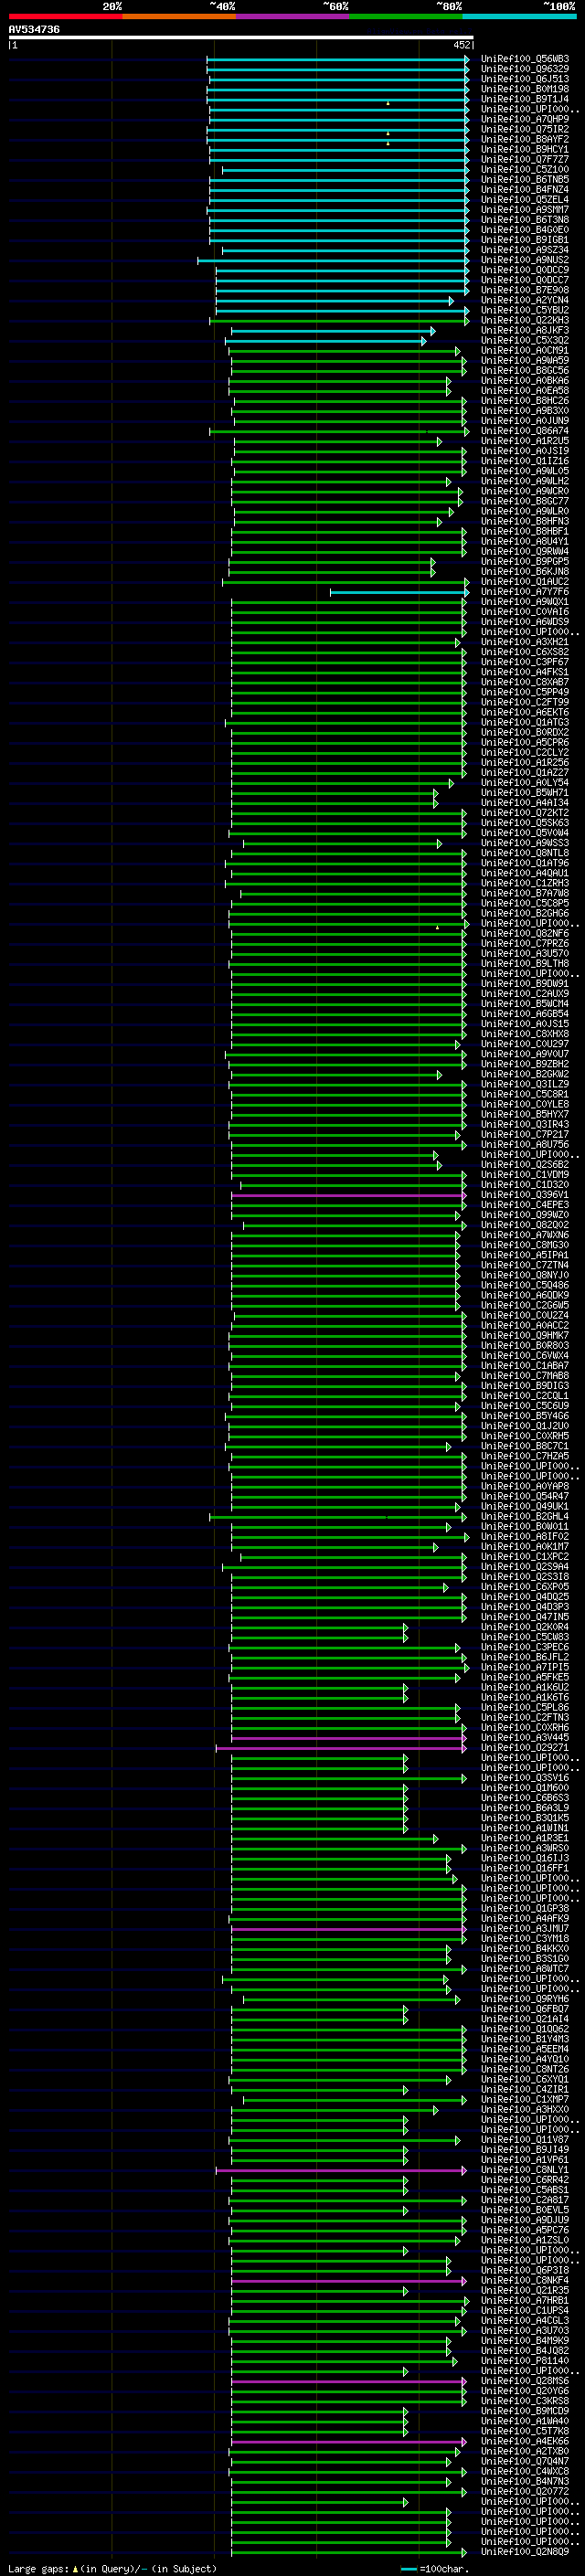Select the UniRef100_B7E908 label
The width and height of the screenshot is (585, 2576).
(525, 291)
